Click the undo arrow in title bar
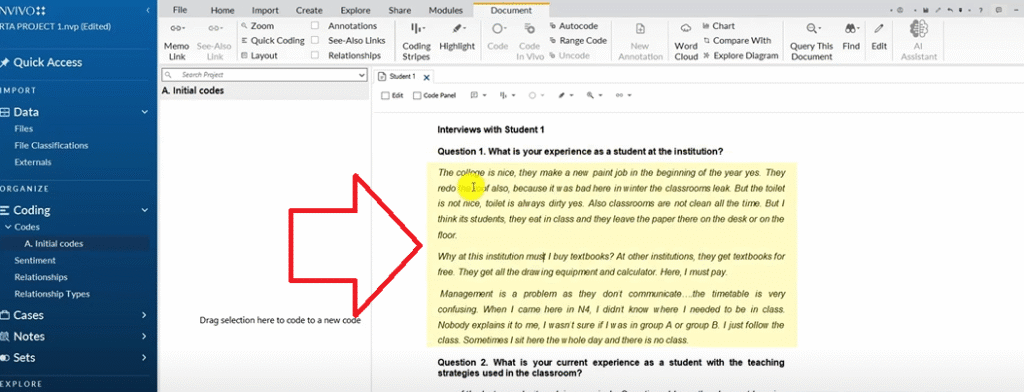This screenshot has height=392, width=1024. 950,10
